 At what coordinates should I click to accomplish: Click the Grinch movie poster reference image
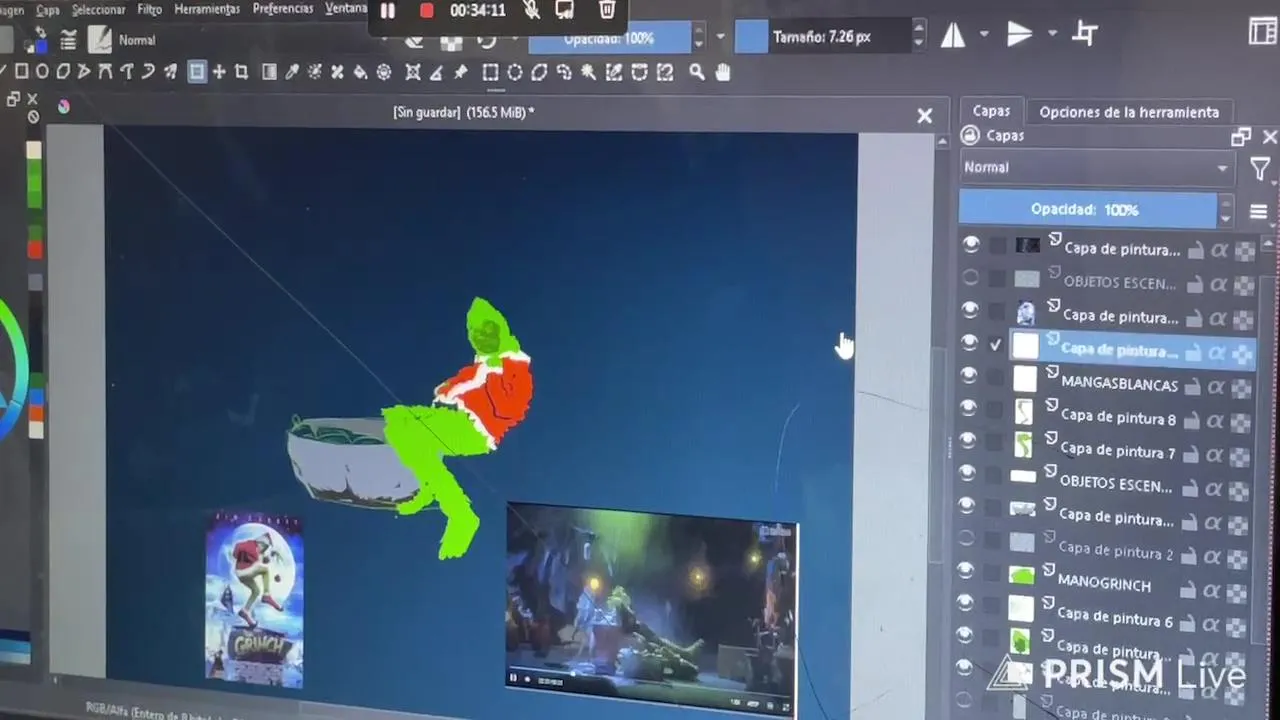coord(254,598)
